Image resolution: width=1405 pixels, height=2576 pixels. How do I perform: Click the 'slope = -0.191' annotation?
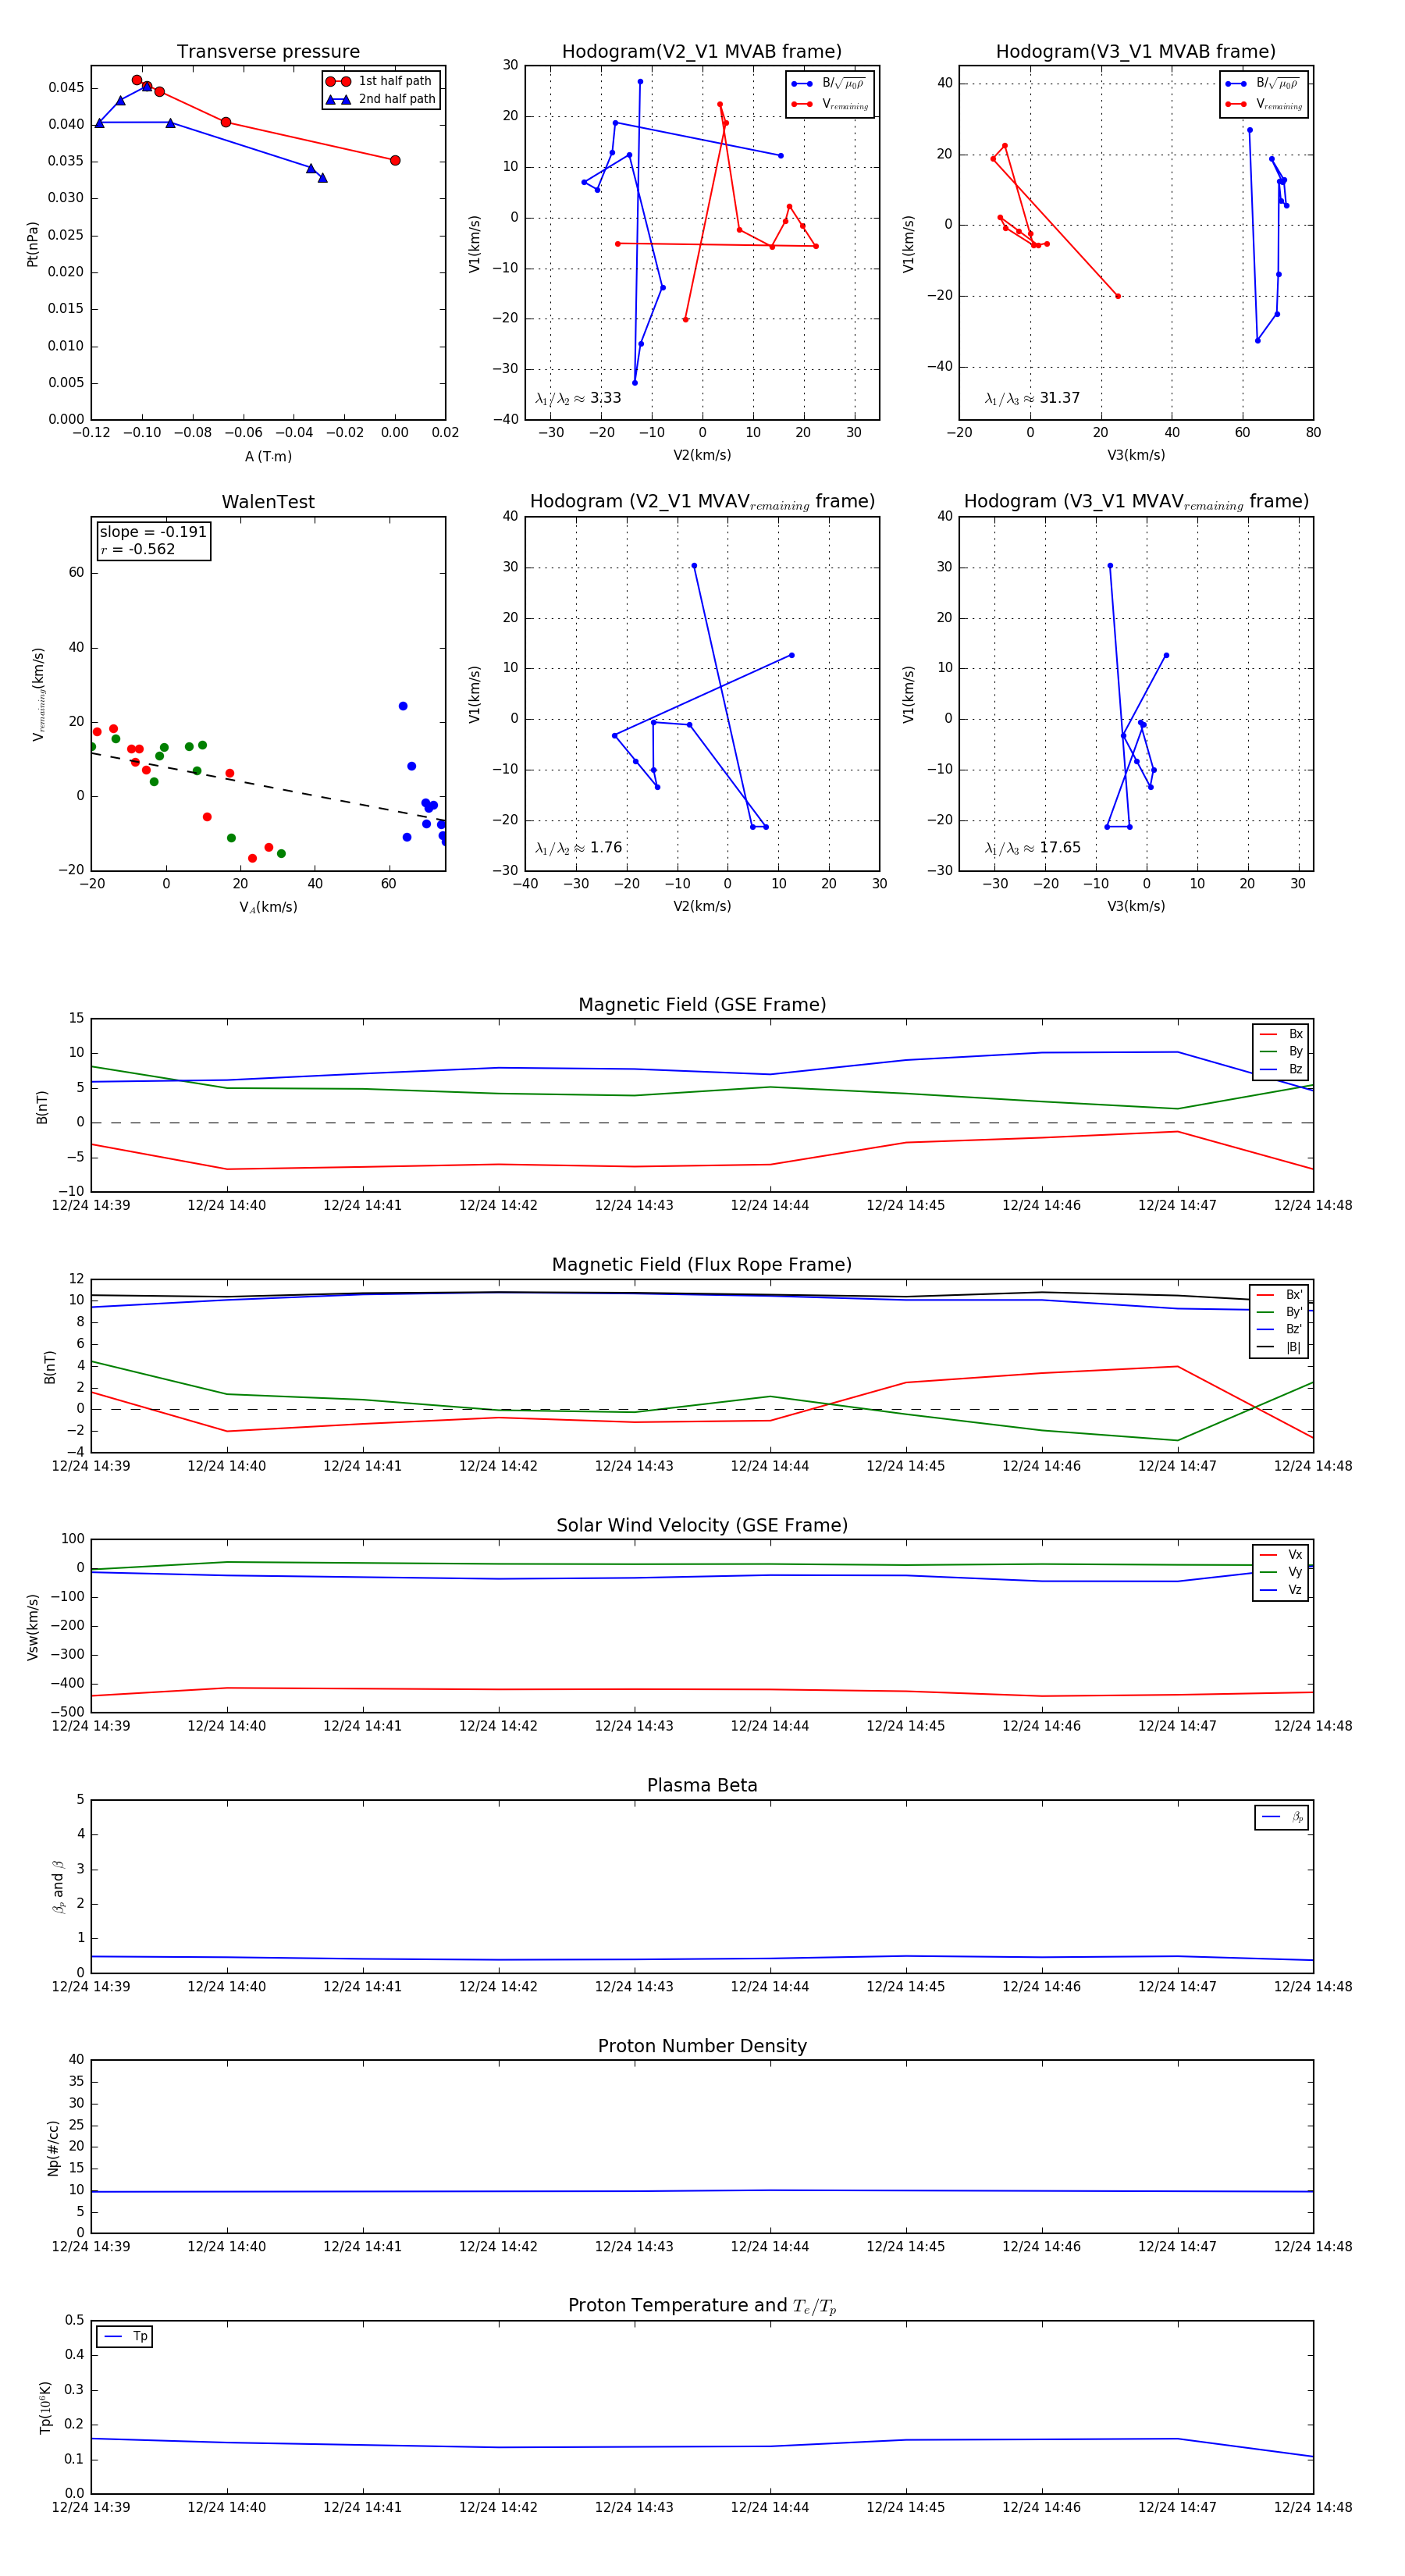tap(153, 532)
